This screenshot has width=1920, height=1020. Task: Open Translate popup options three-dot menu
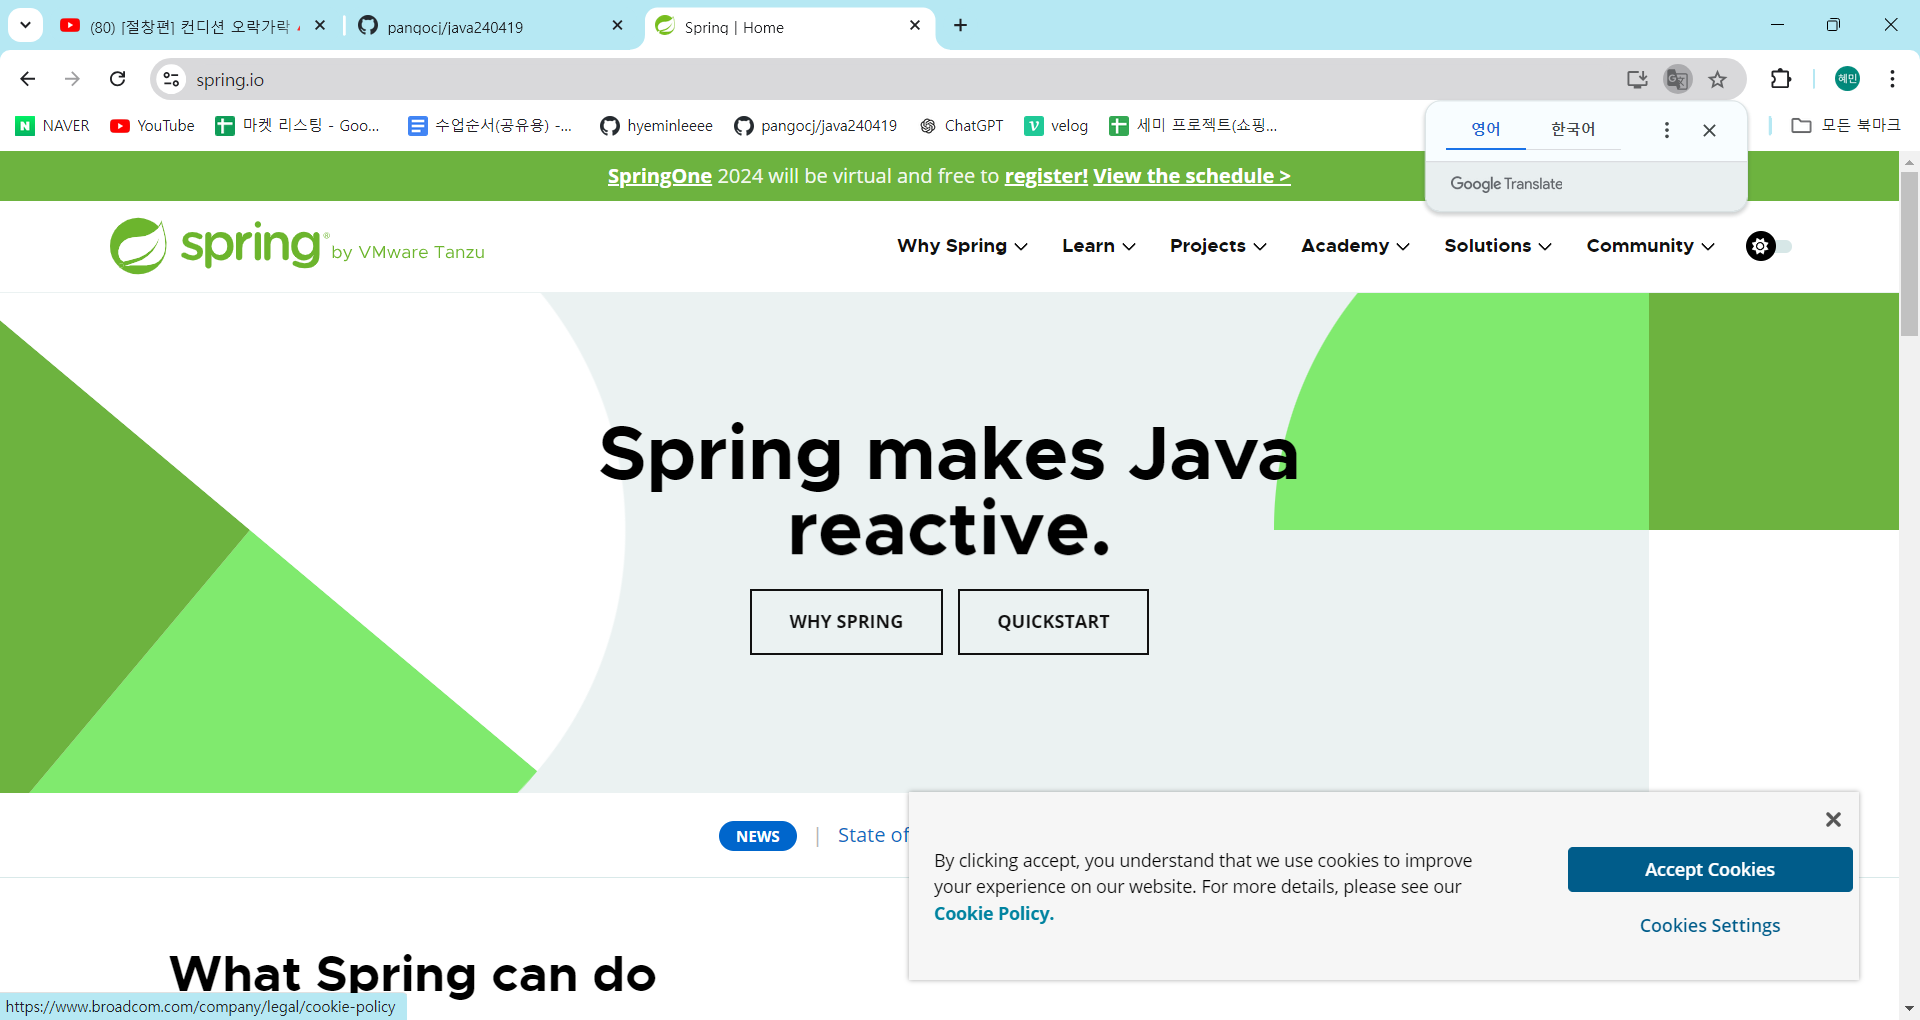point(1666,130)
